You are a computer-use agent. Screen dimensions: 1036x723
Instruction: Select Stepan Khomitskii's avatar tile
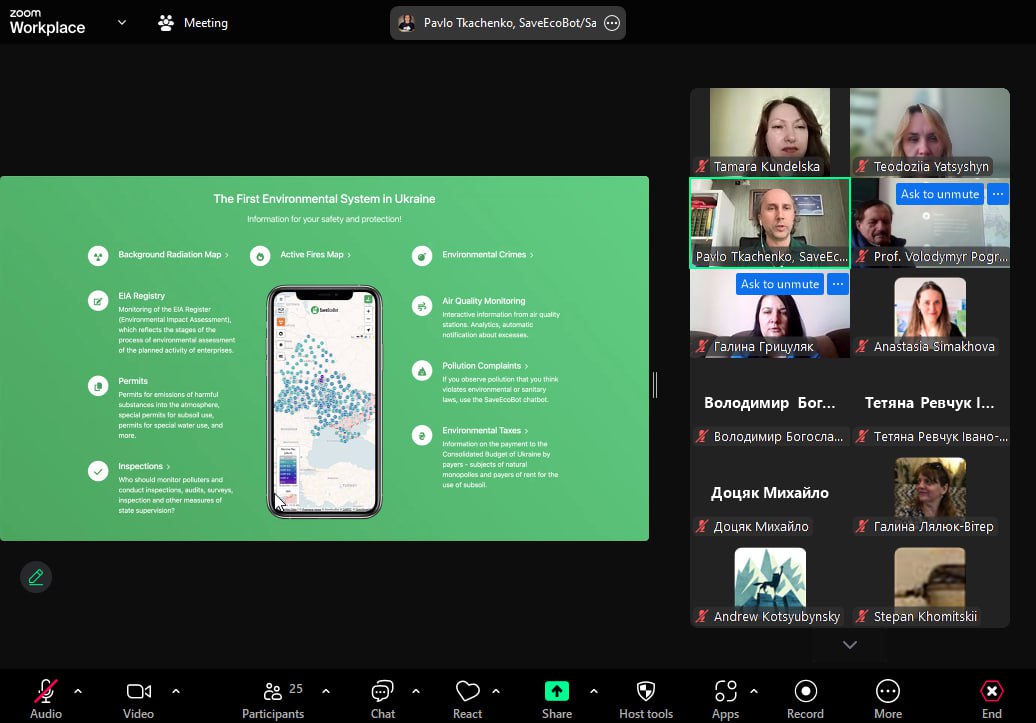click(x=930, y=583)
